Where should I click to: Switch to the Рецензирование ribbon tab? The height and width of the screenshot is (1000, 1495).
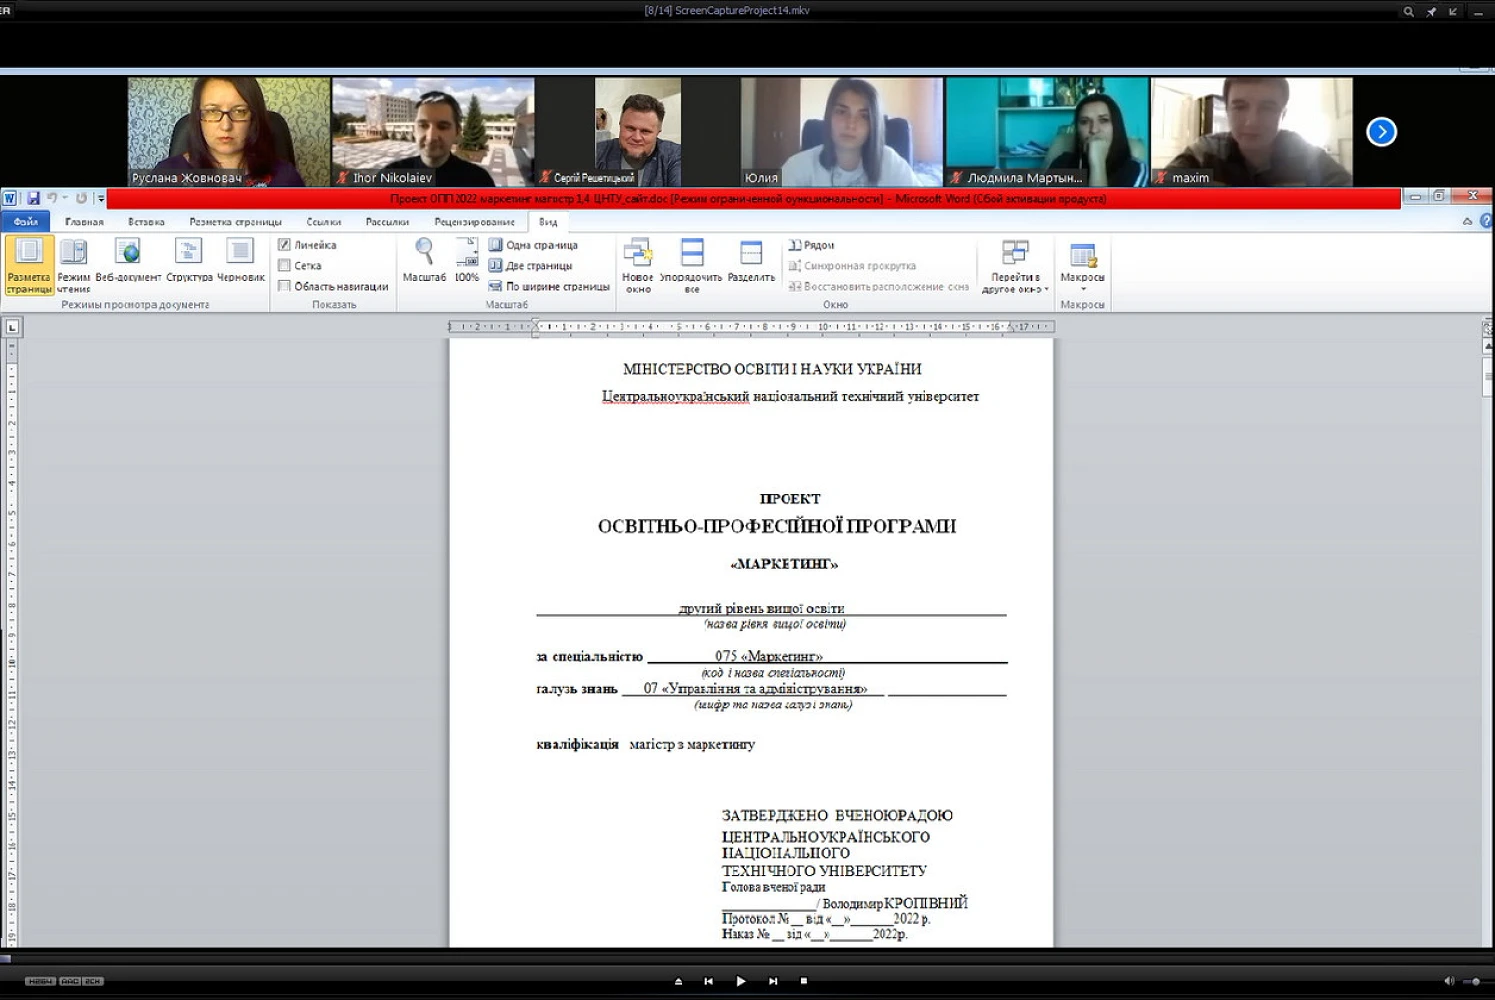(474, 222)
